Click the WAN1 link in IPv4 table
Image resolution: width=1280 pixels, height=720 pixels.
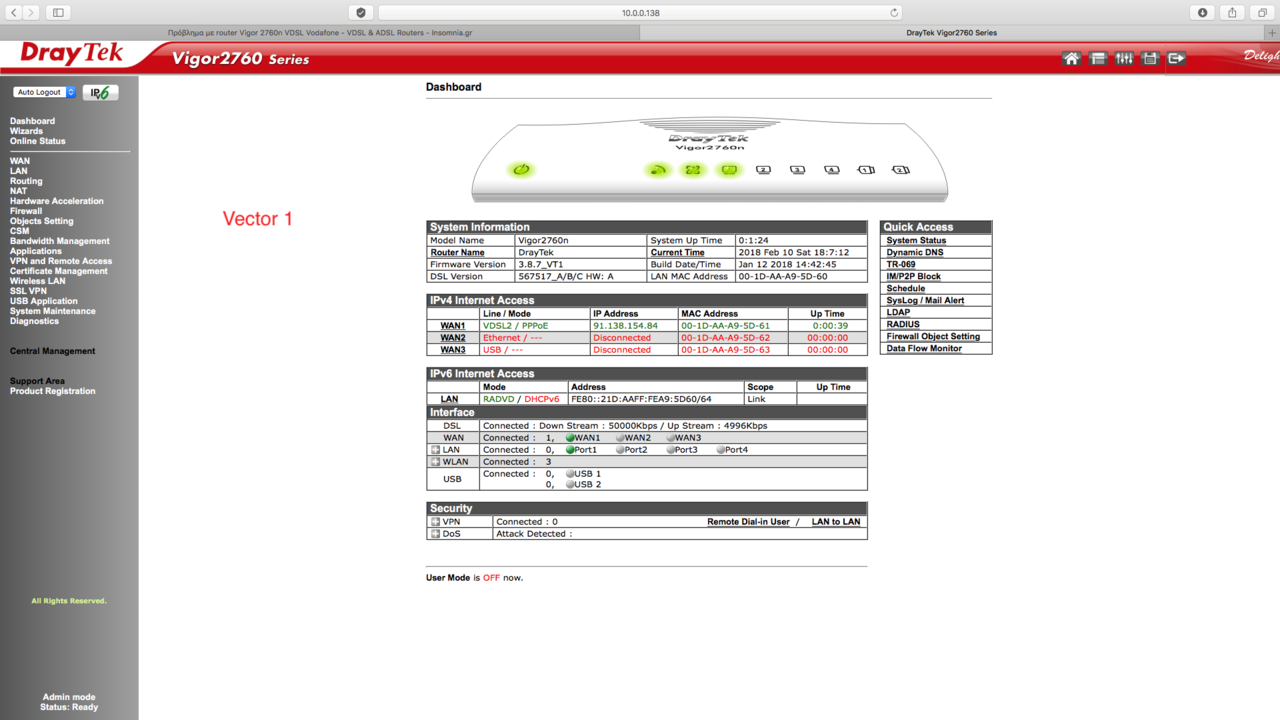[453, 326]
